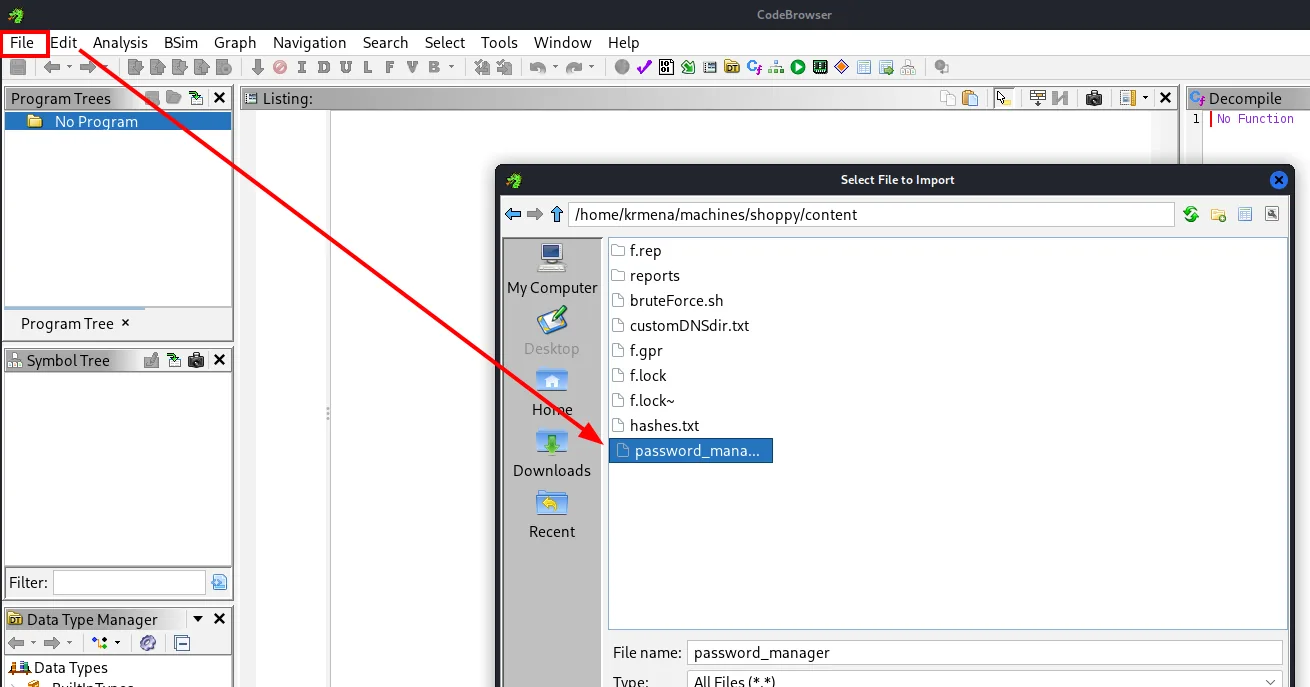This screenshot has width=1310, height=687.
Task: Go up one directory level in dialog
Action: coord(557,214)
